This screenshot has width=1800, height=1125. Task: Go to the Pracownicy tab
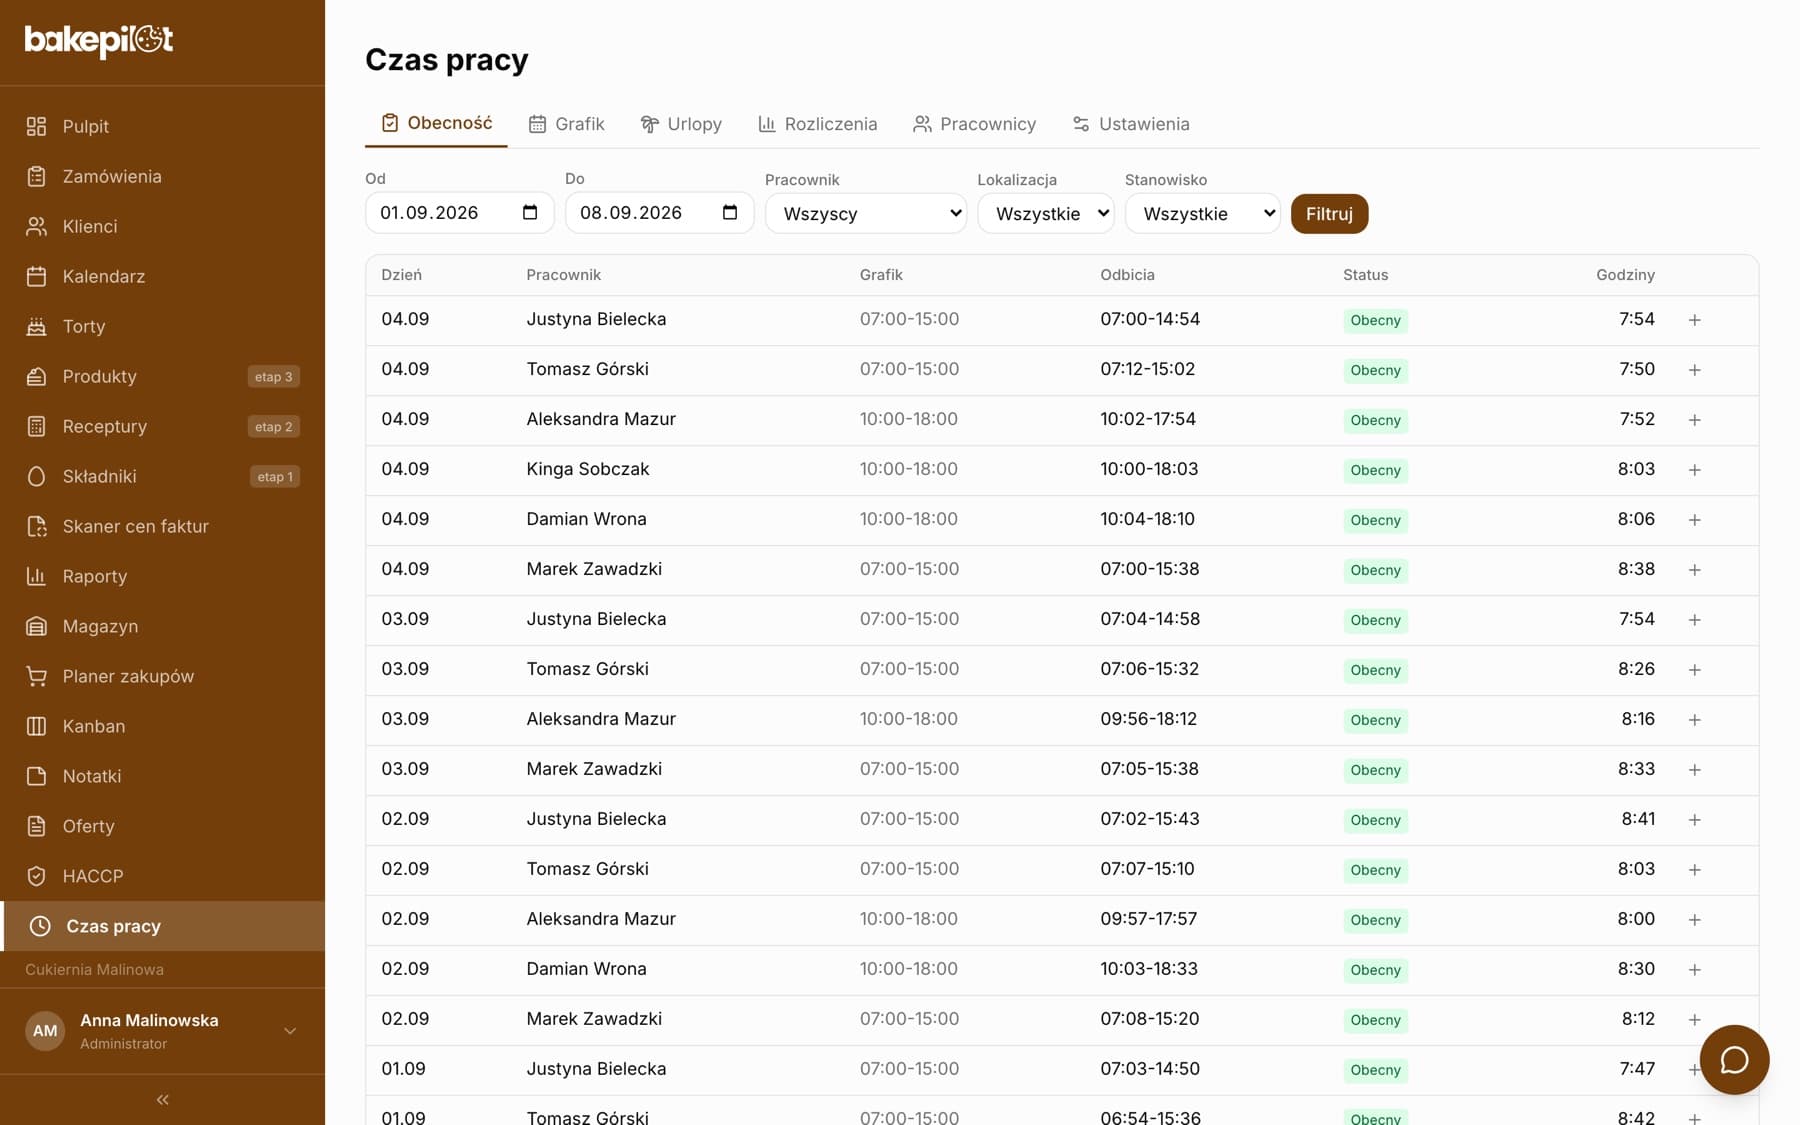pos(974,124)
